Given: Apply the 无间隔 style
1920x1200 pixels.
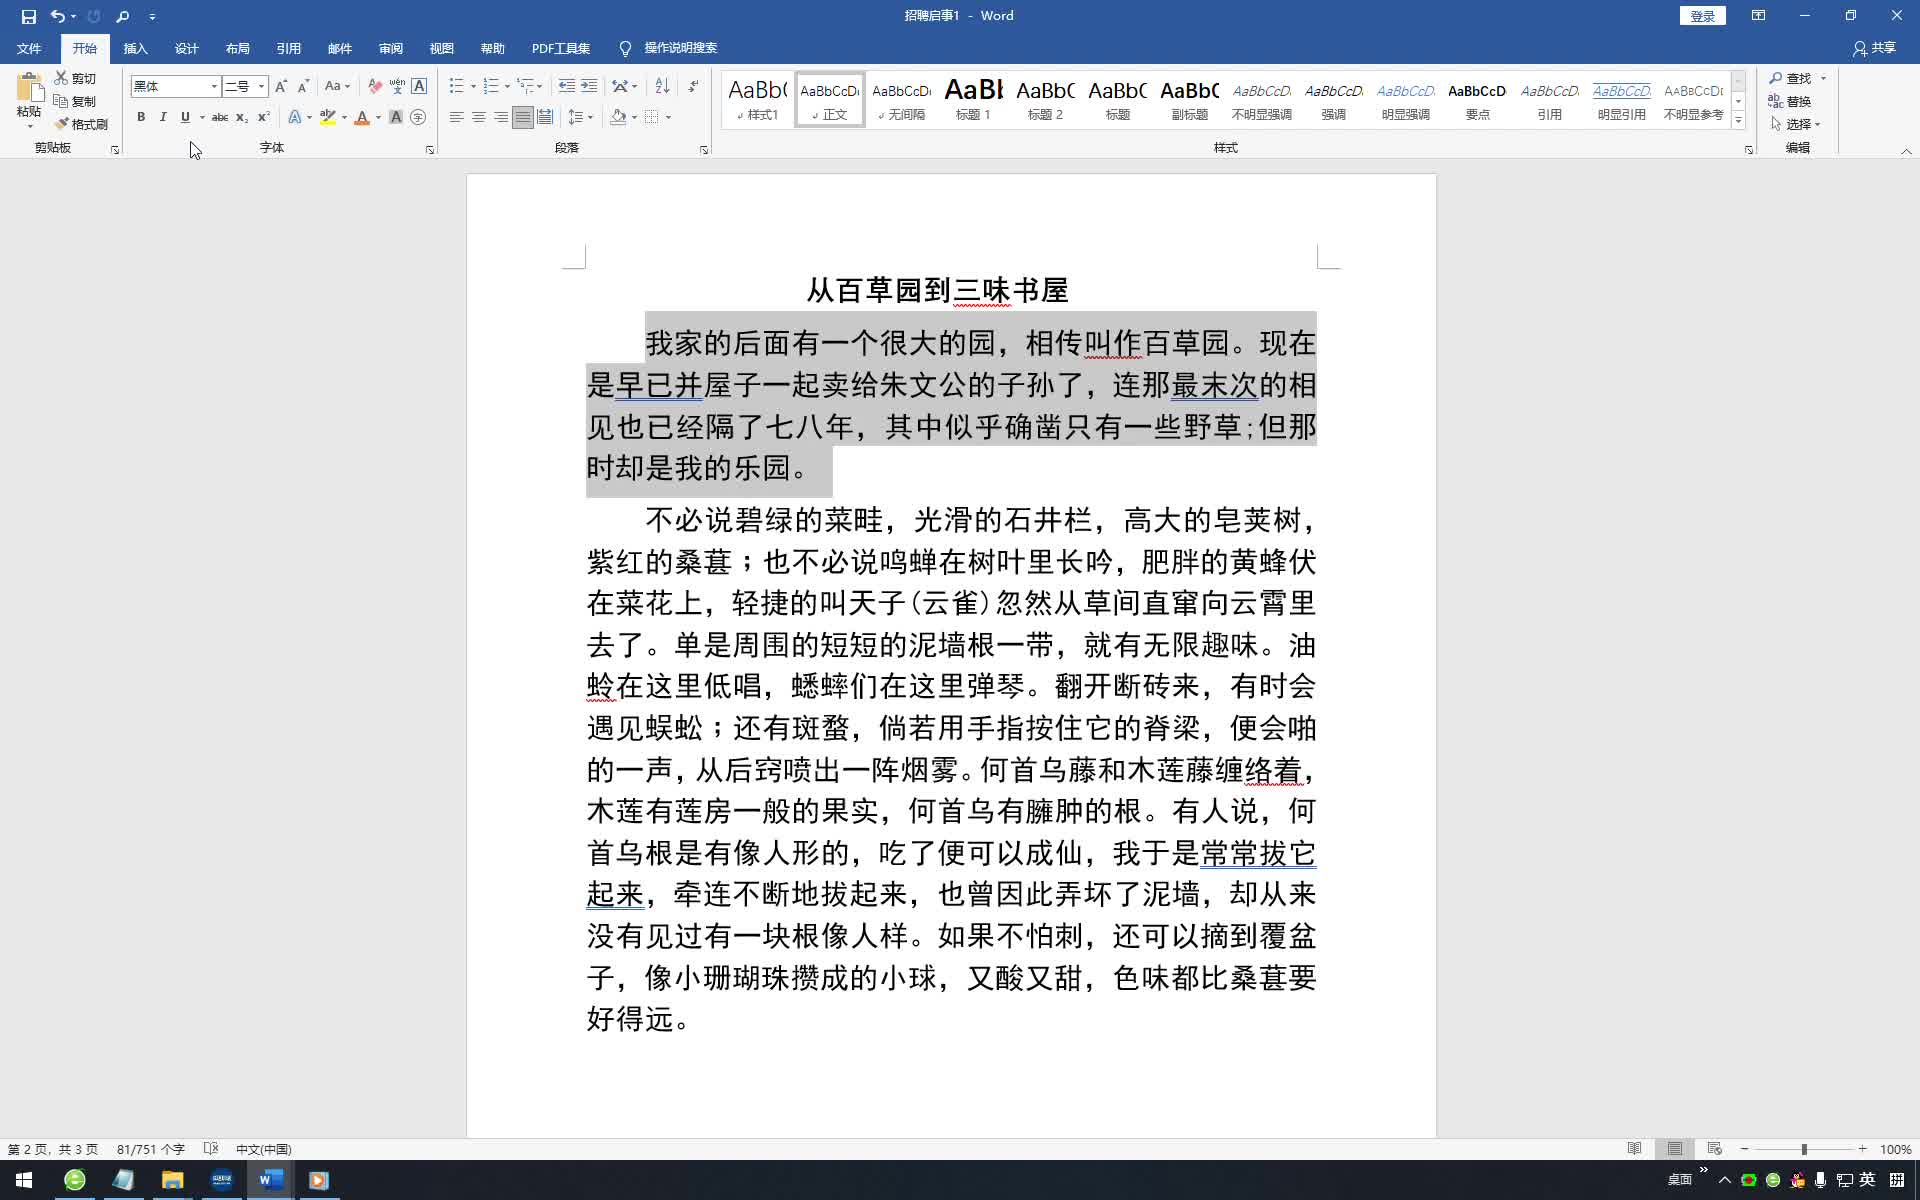Looking at the screenshot, I should tap(901, 99).
